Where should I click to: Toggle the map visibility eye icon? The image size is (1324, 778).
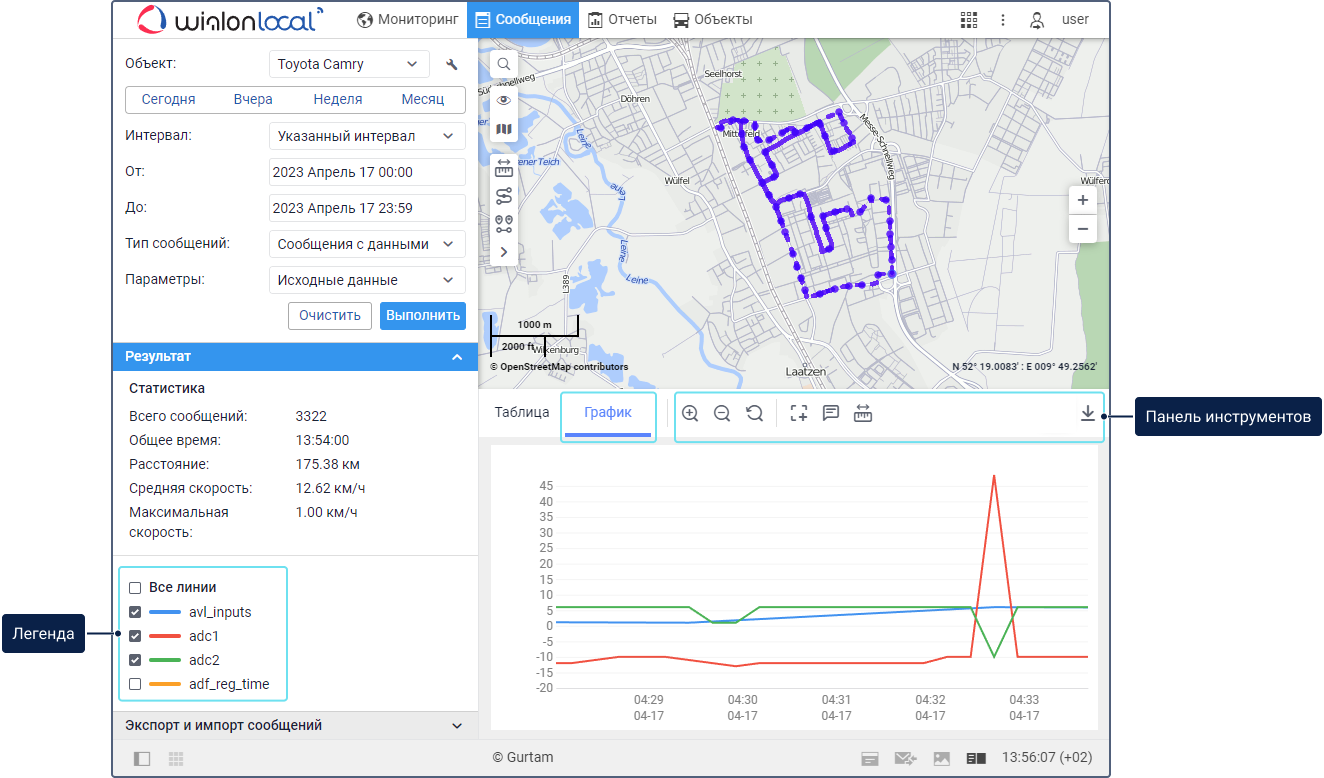coord(504,100)
